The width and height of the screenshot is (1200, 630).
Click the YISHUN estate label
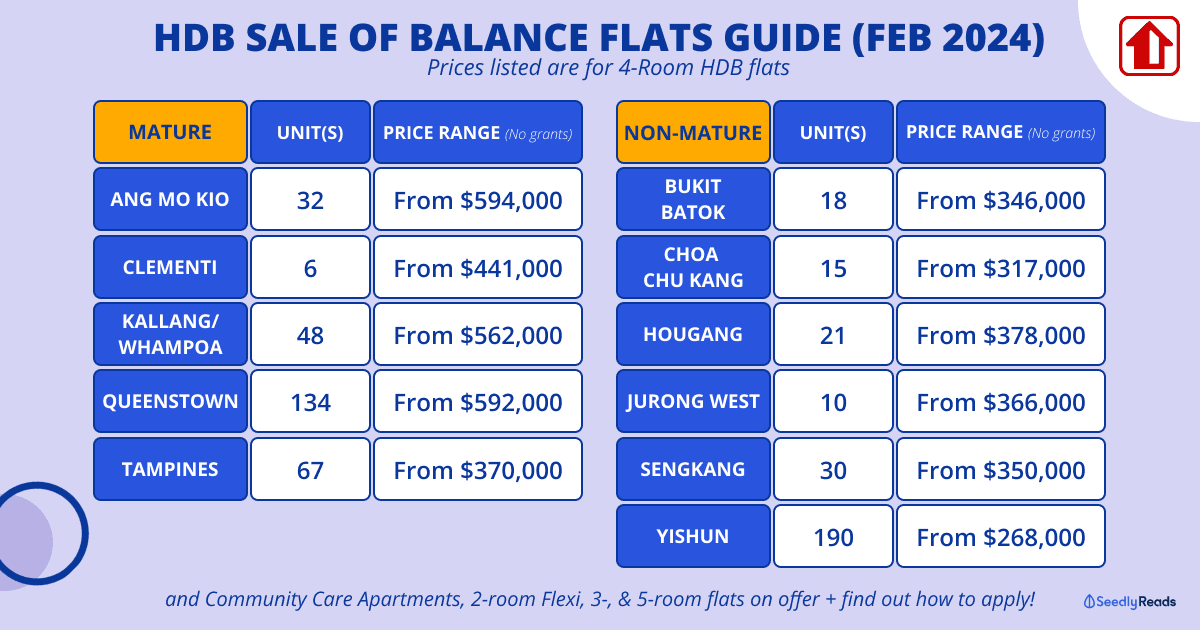(693, 537)
